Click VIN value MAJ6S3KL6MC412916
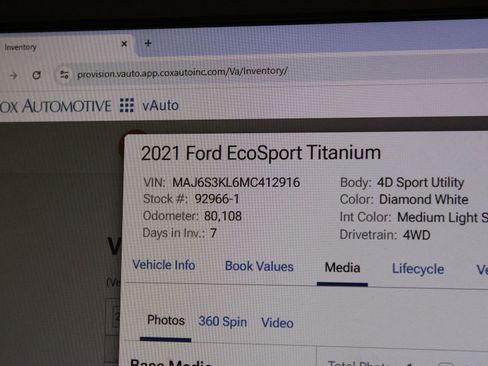The height and width of the screenshot is (366, 488). coord(236,182)
